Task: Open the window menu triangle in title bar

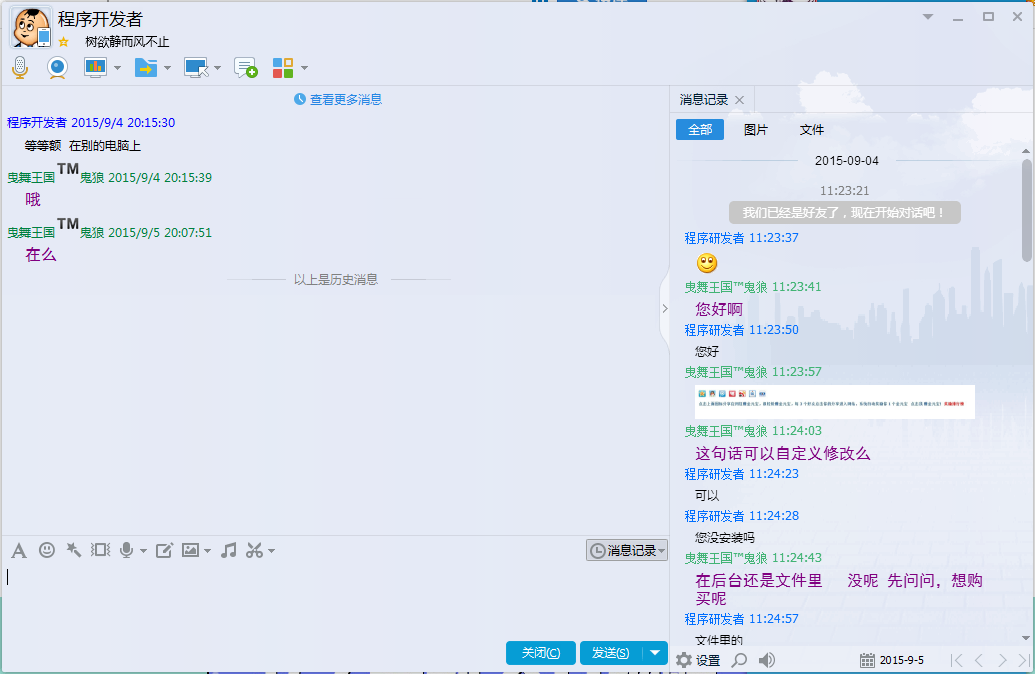Action: click(x=928, y=17)
